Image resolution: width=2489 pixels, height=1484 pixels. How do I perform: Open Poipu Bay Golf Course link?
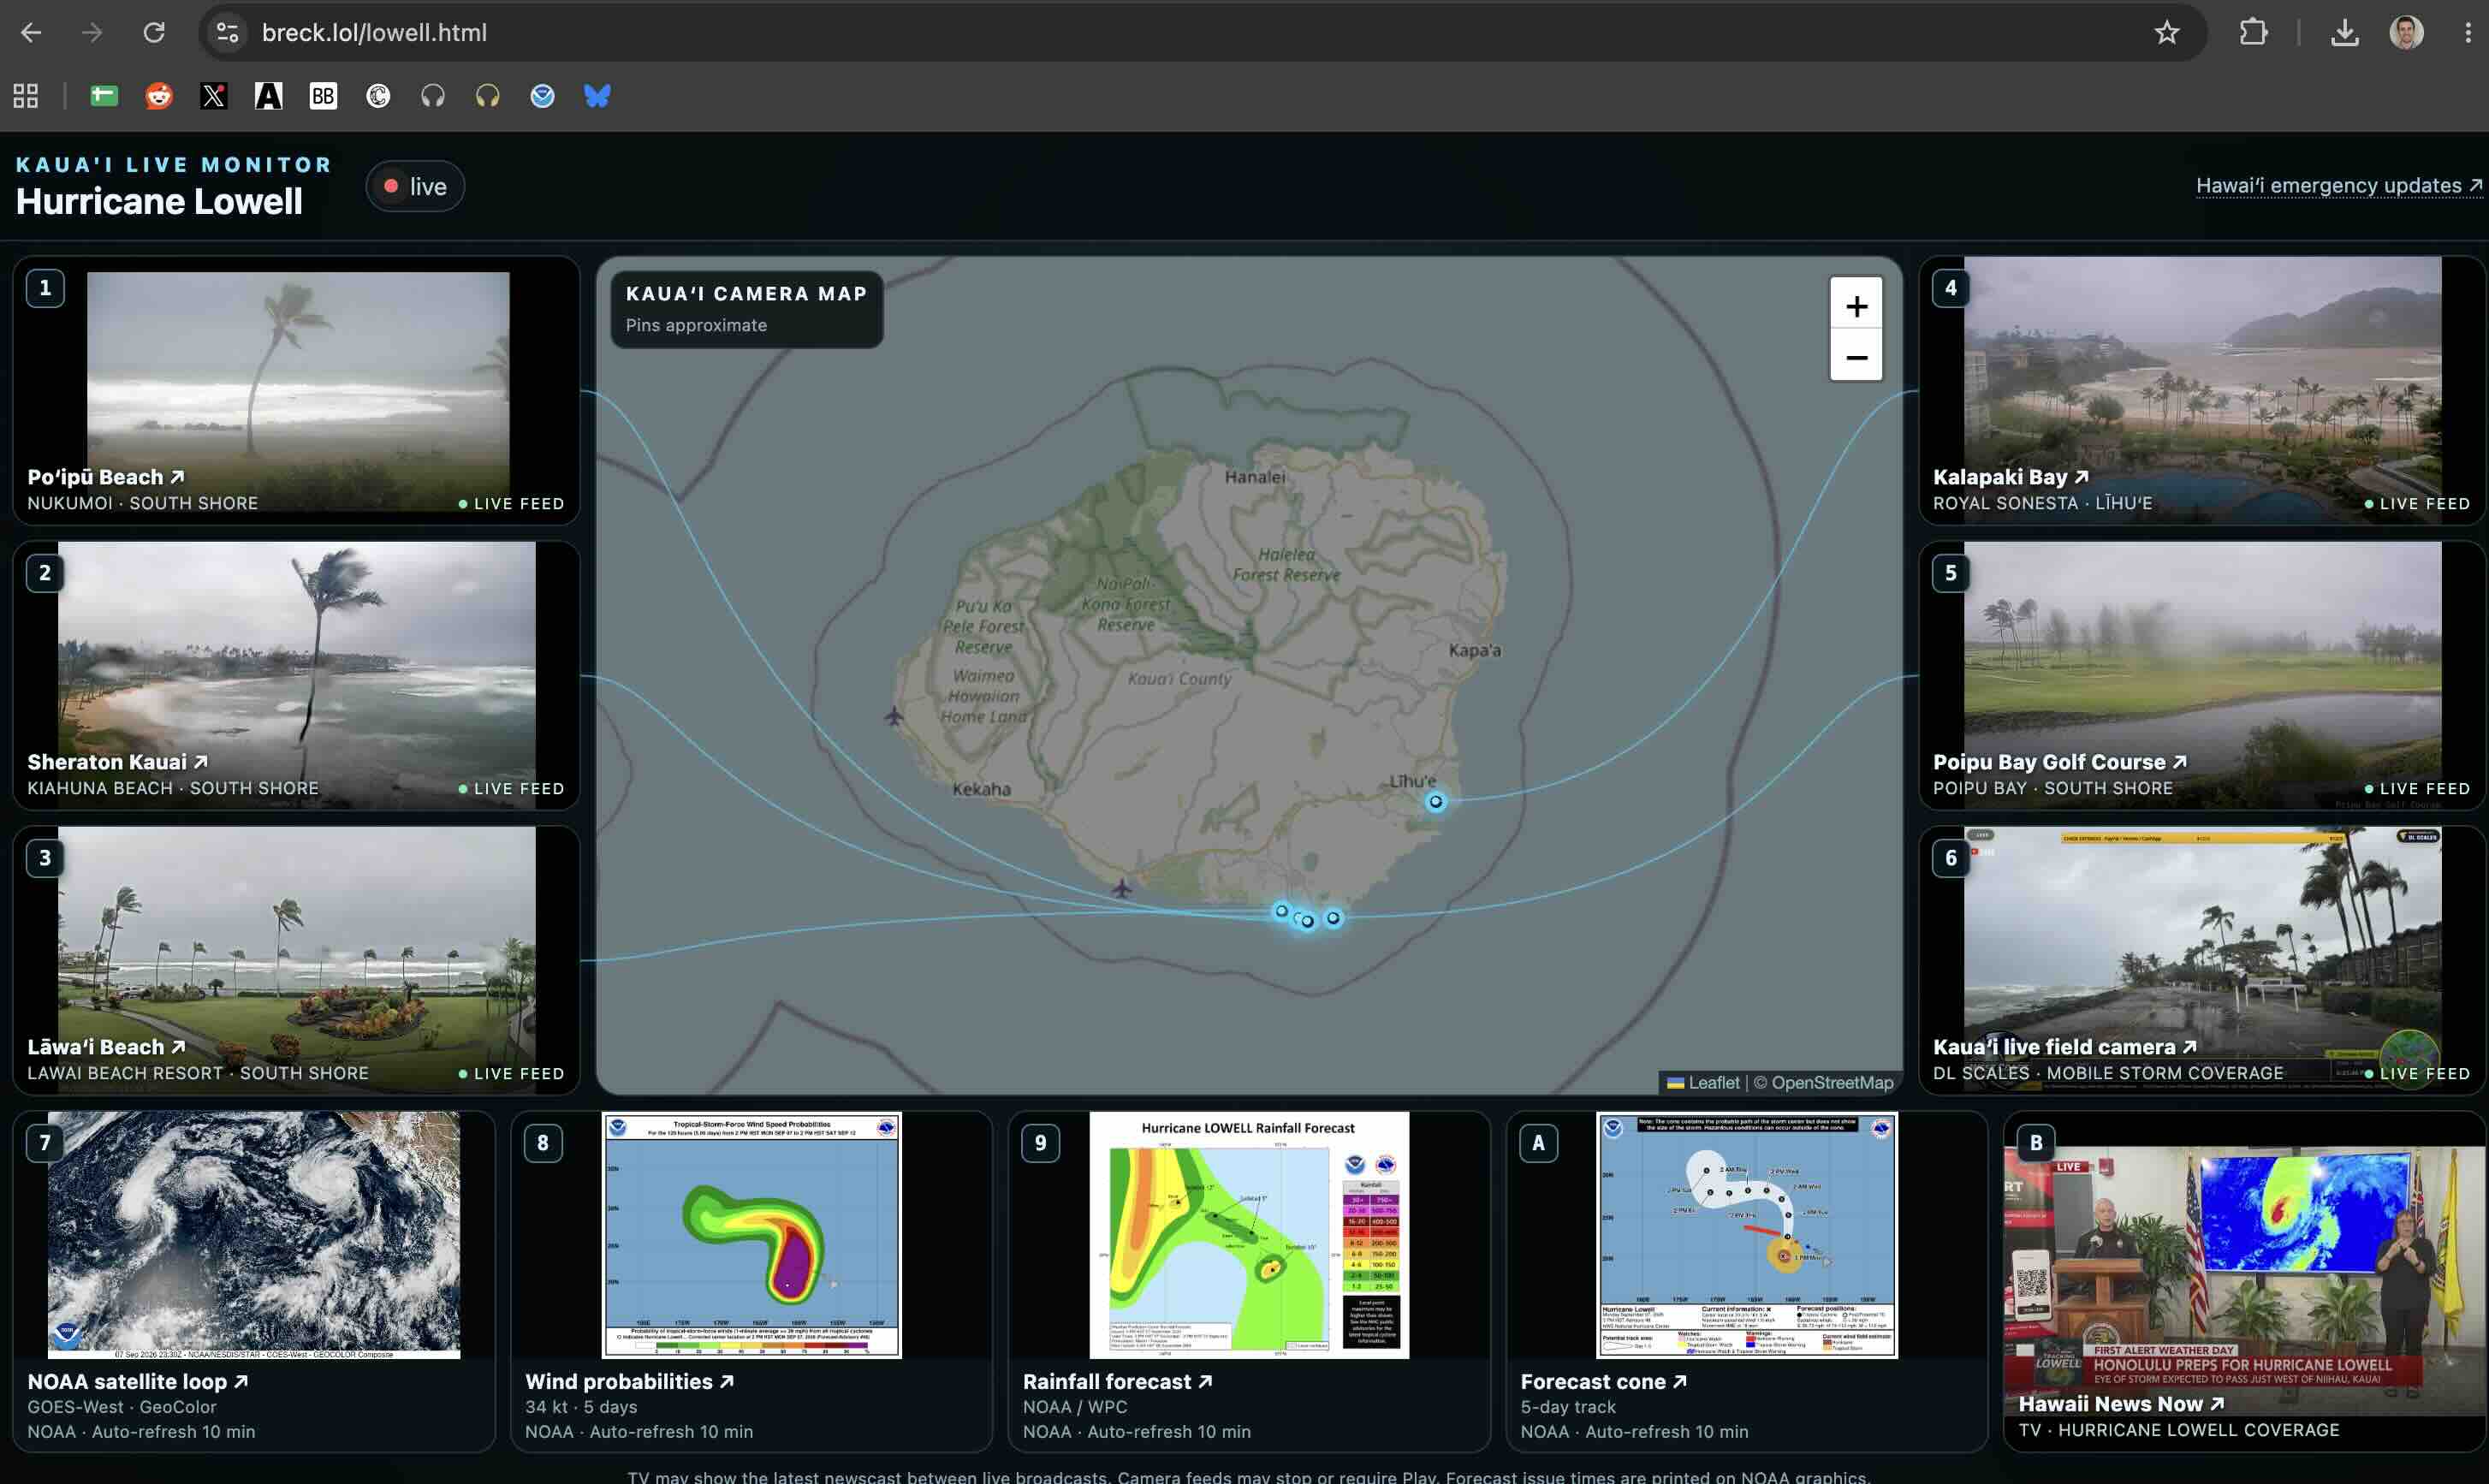click(2059, 762)
